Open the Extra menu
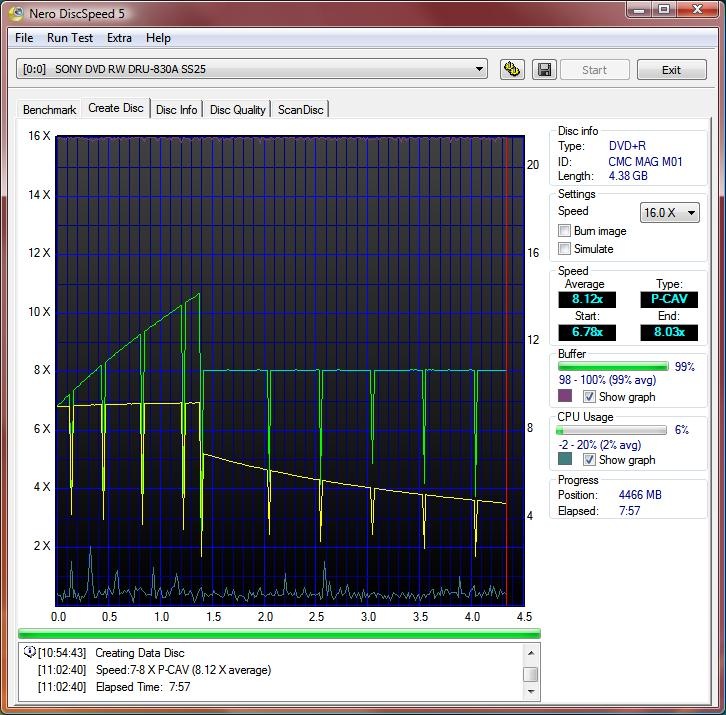This screenshot has width=726, height=715. coord(119,38)
